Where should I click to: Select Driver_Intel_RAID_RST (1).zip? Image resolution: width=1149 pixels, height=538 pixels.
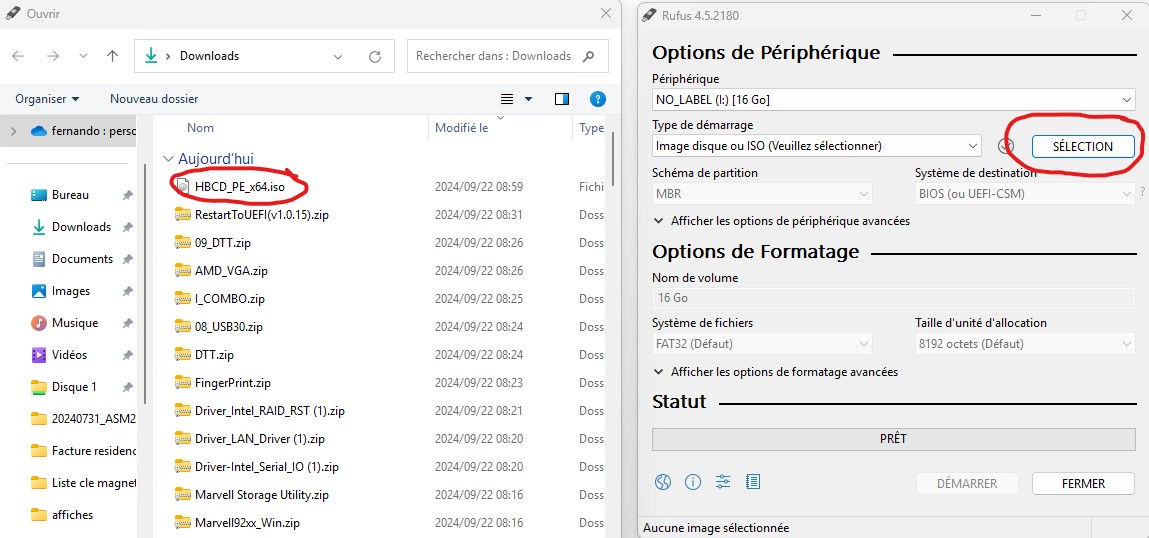pos(270,410)
